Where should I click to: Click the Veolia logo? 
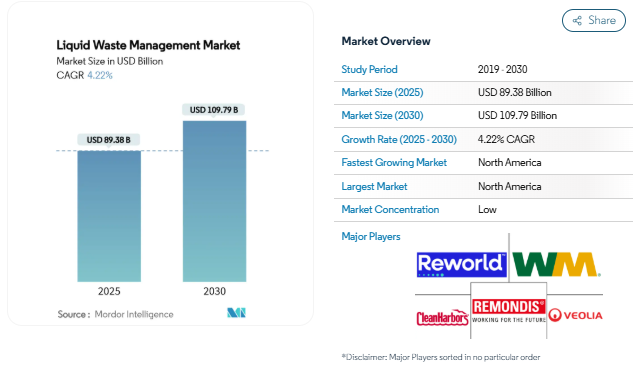point(575,315)
